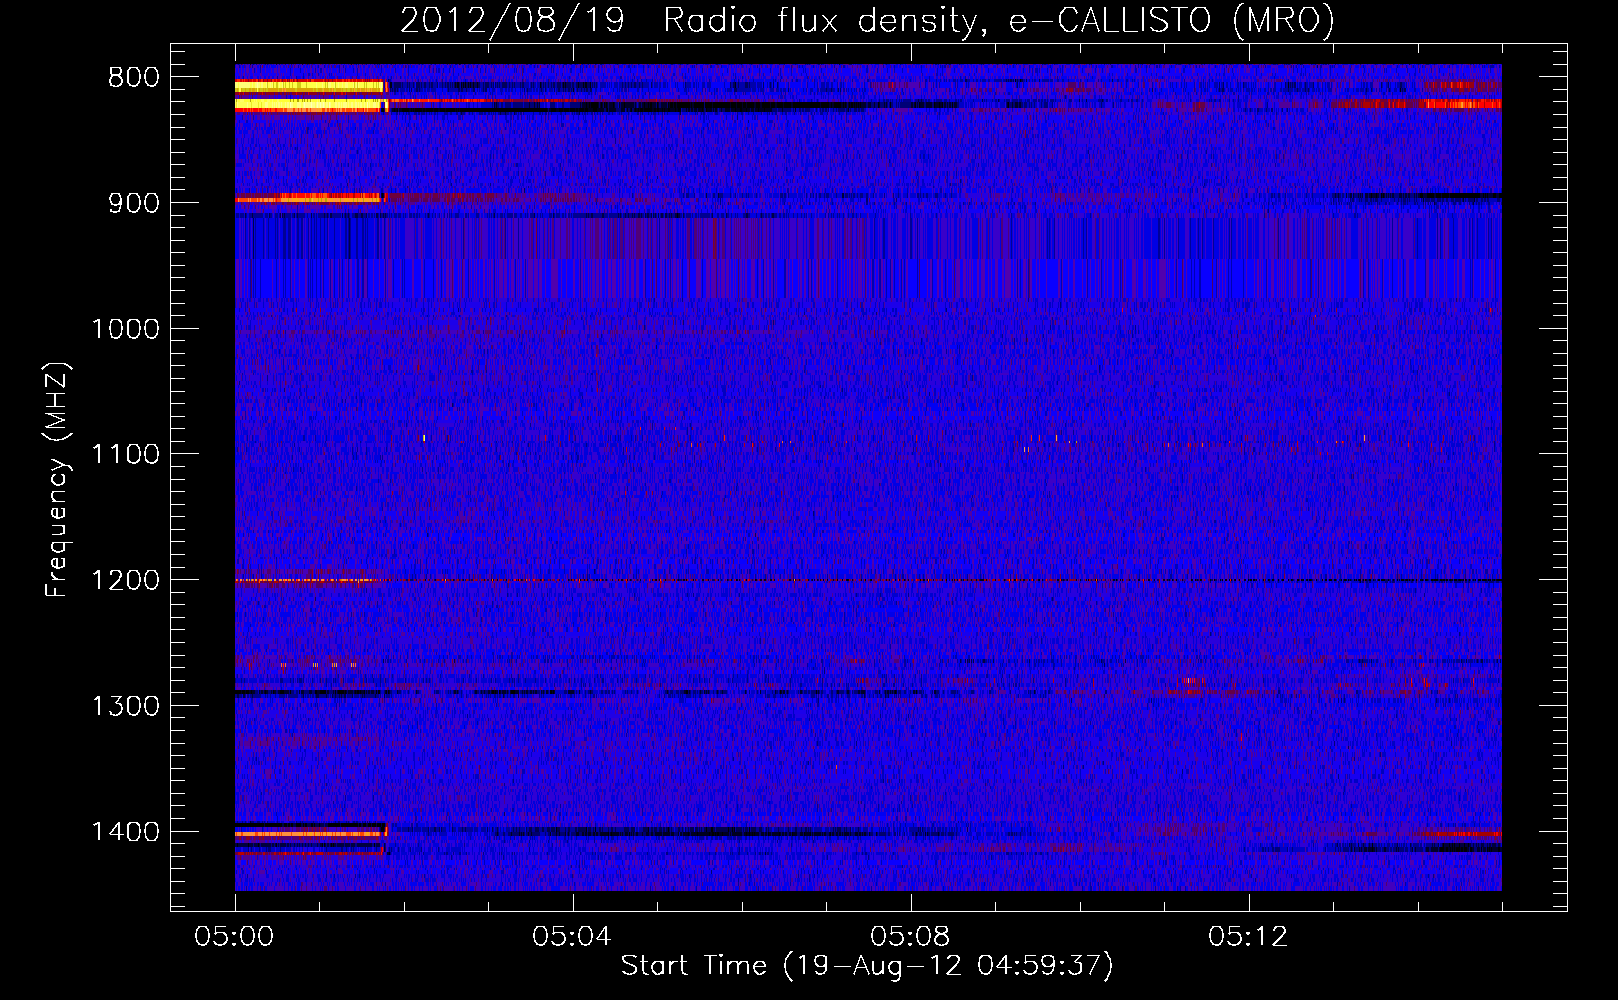1618x1000 pixels.
Task: Click the 1400 frequency tick label
Action: (x=126, y=832)
